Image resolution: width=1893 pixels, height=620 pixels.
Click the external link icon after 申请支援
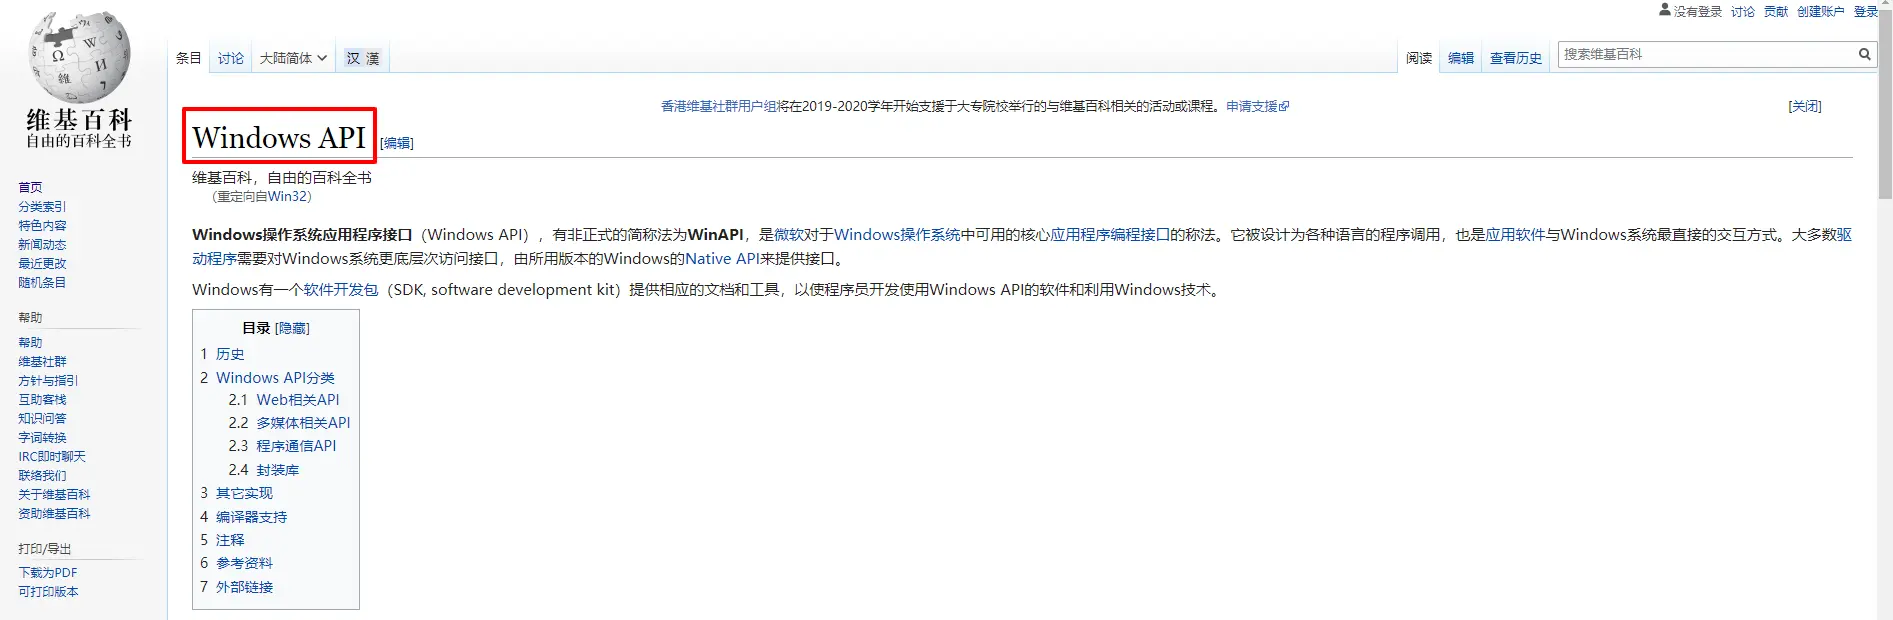(1284, 106)
